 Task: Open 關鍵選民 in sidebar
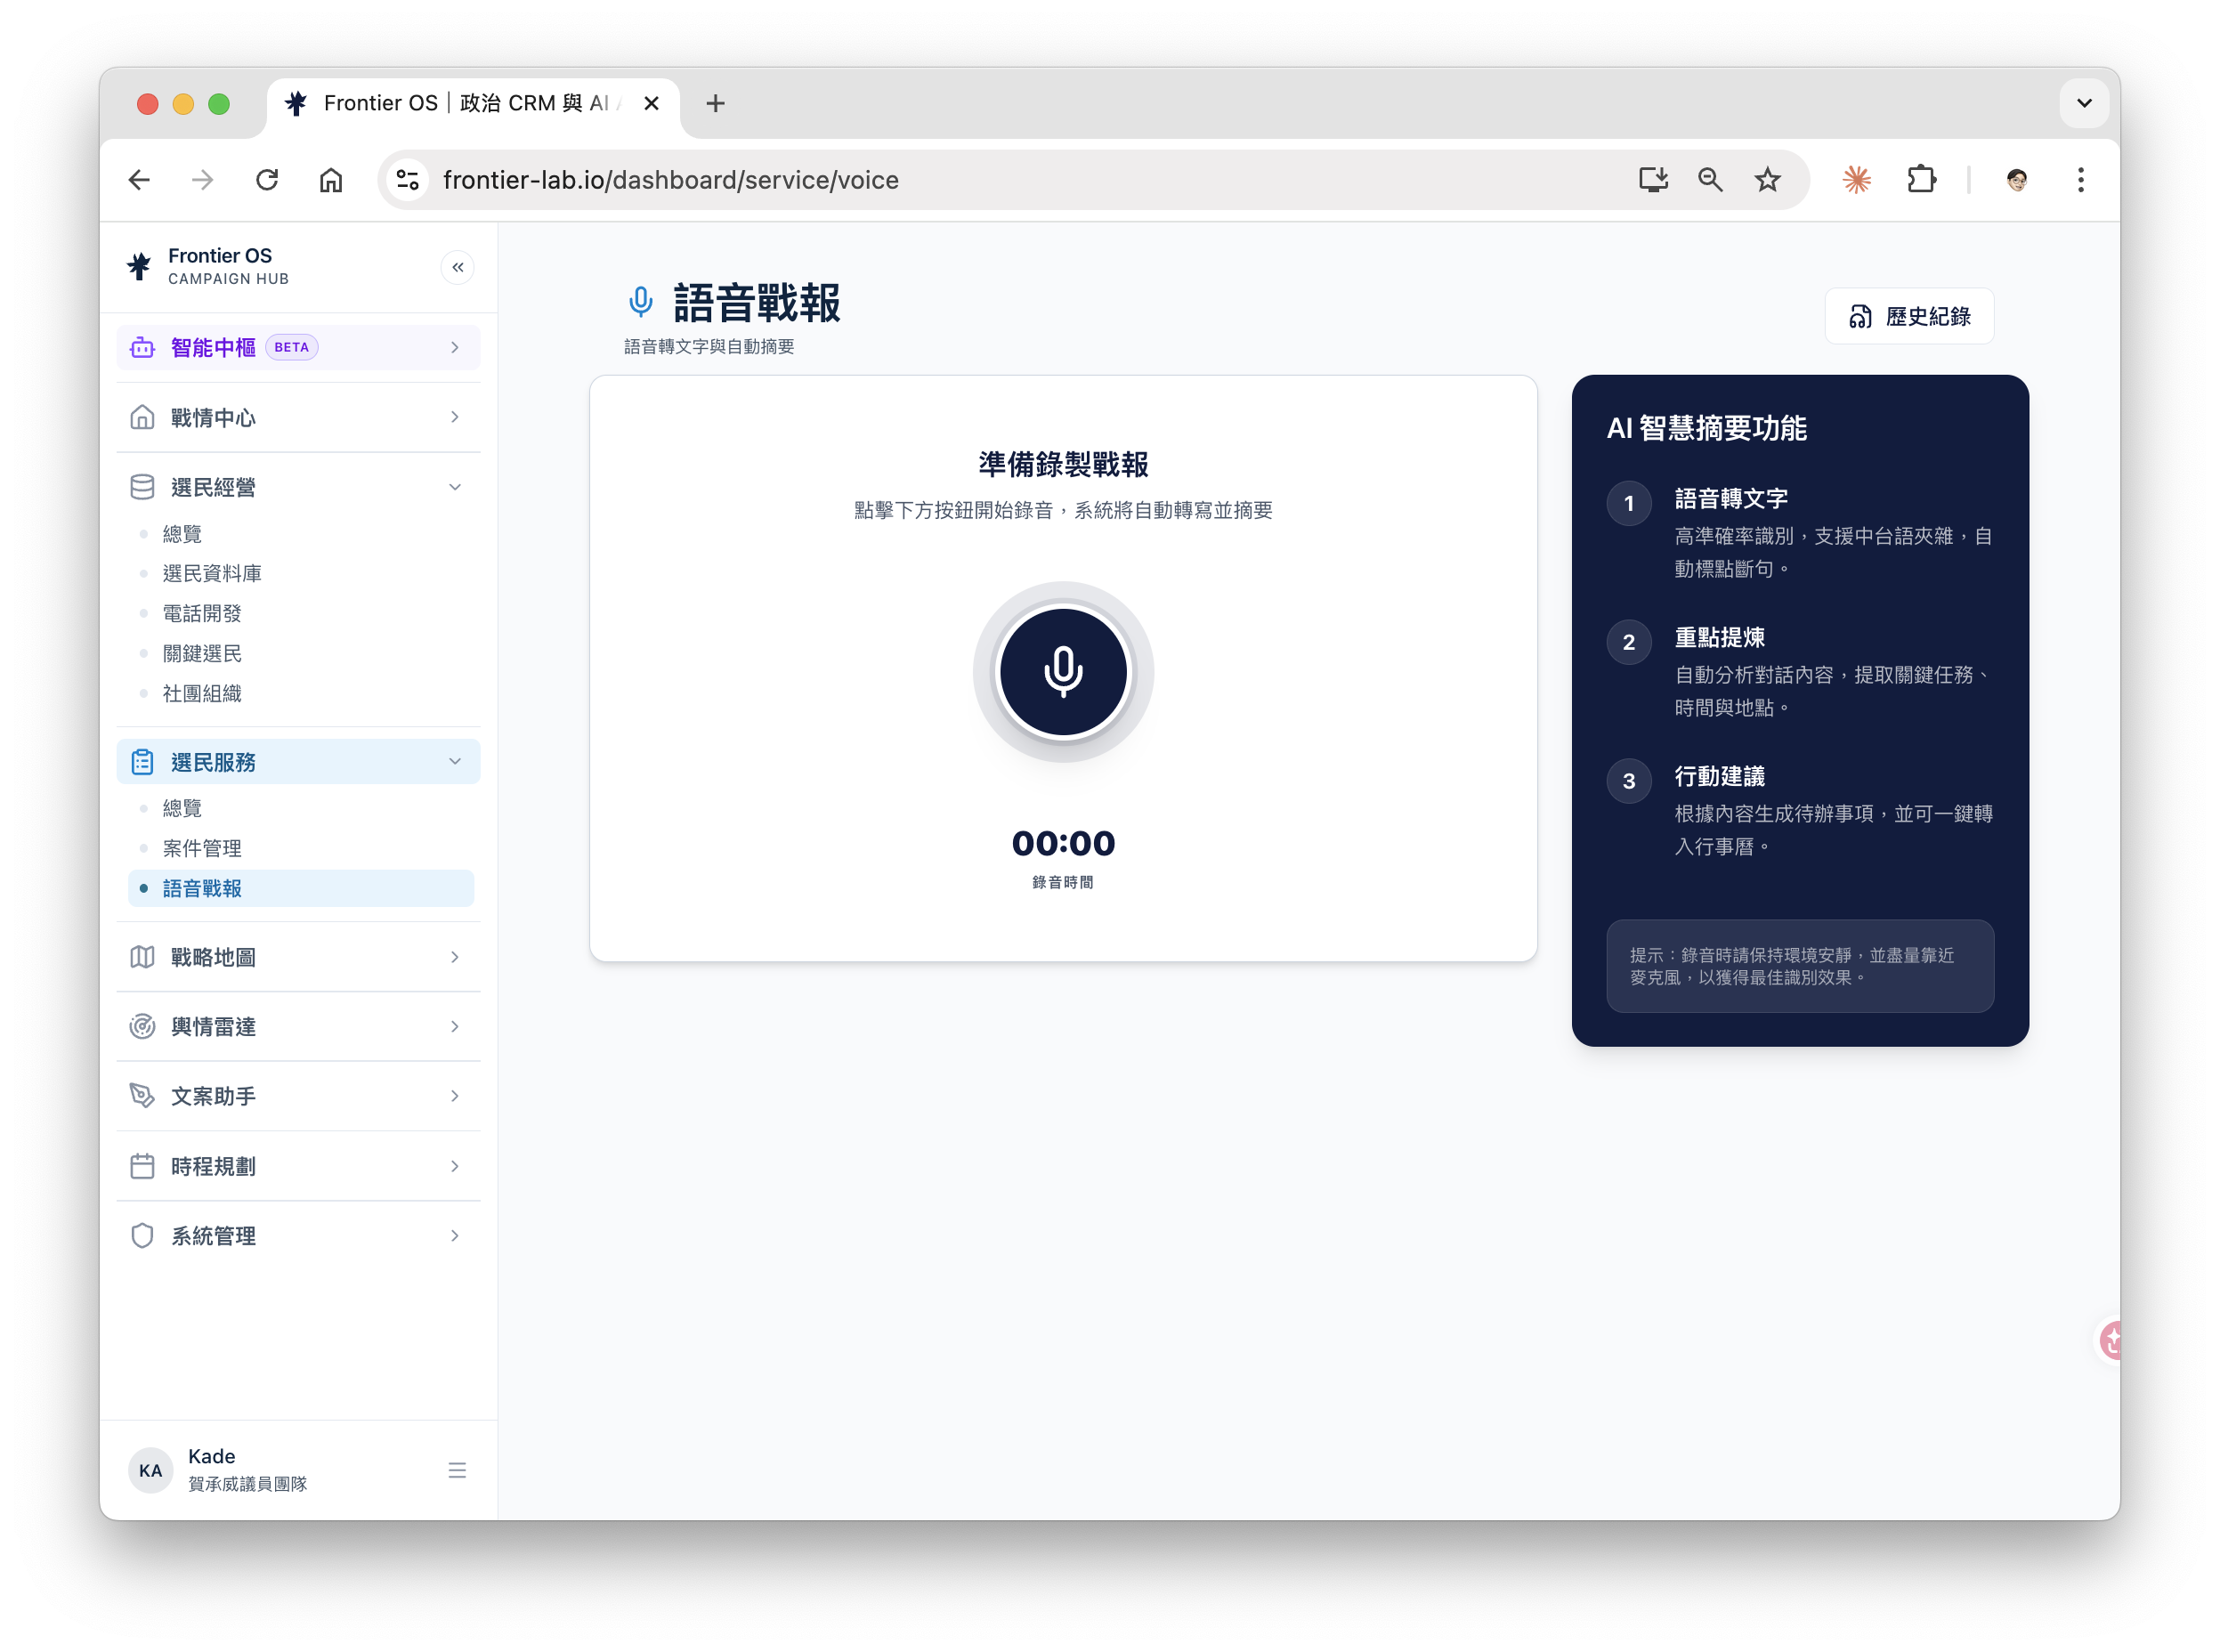301,653
